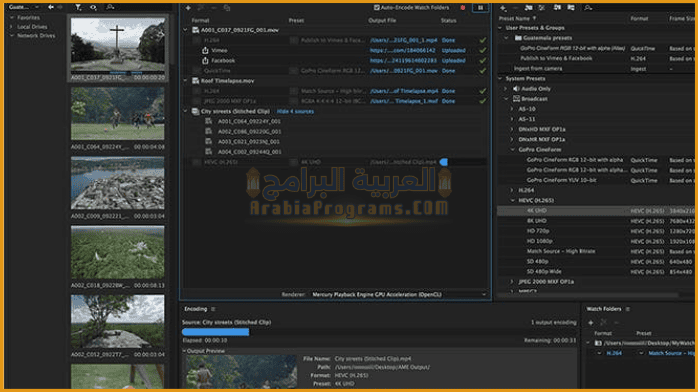Click the eye view-options icon in Media Browser
Image resolution: width=698 pixels, height=392 pixels.
[x=93, y=7]
